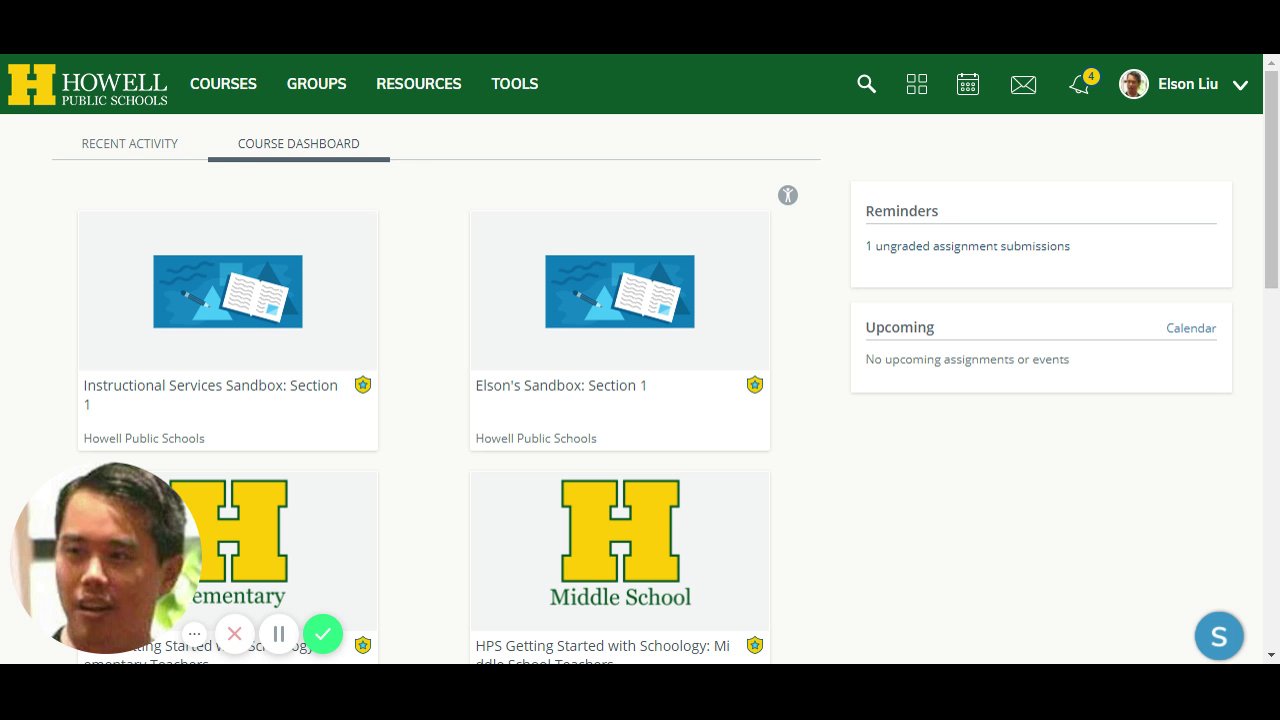The width and height of the screenshot is (1280, 720).
Task: Click the Instructional Services Sandbox course thumbnail
Action: point(228,291)
